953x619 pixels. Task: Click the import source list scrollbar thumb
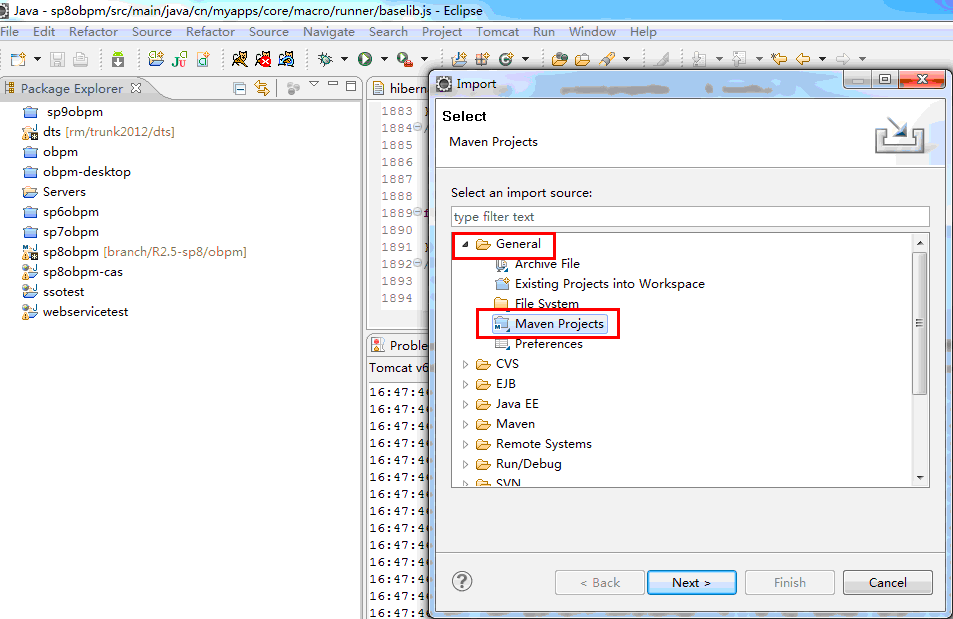coord(920,323)
